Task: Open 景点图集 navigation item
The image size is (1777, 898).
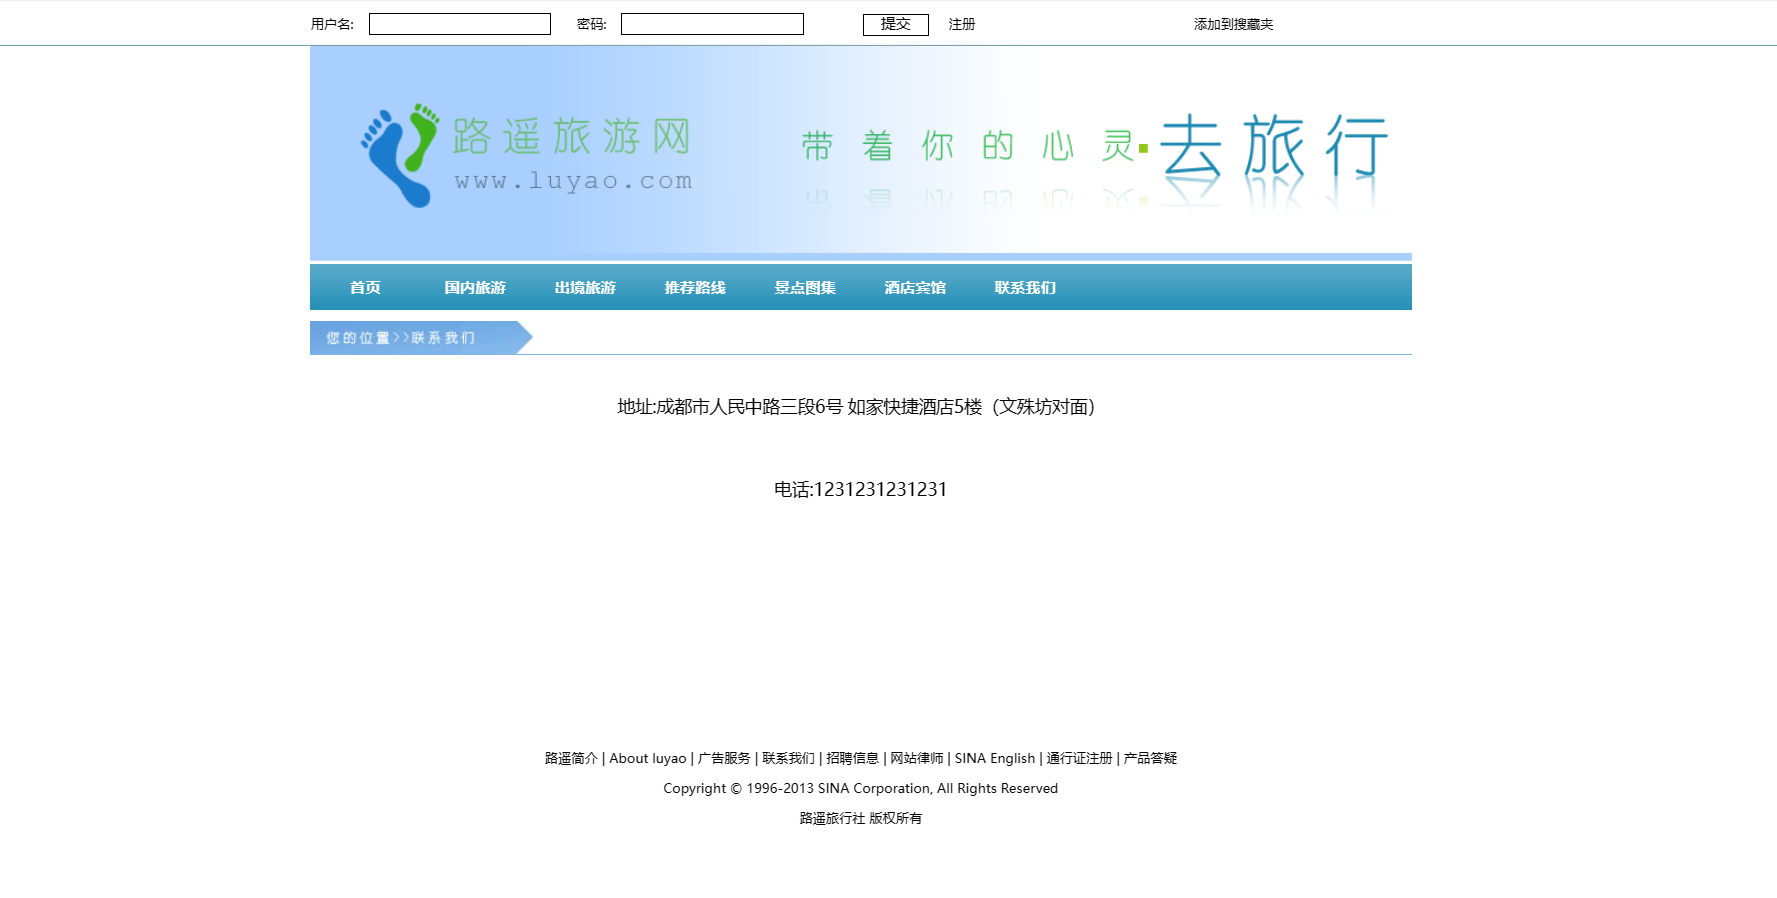Action: coord(805,287)
